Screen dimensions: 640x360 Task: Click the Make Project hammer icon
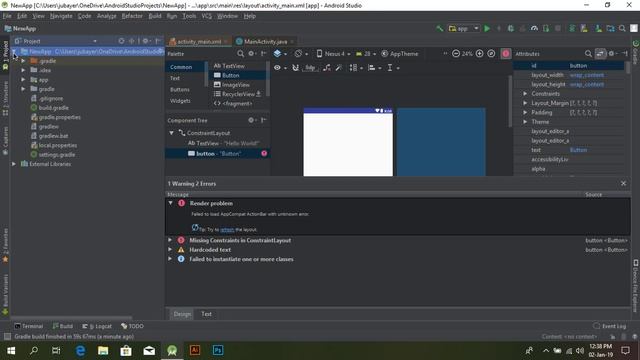pyautogui.click(x=440, y=29)
